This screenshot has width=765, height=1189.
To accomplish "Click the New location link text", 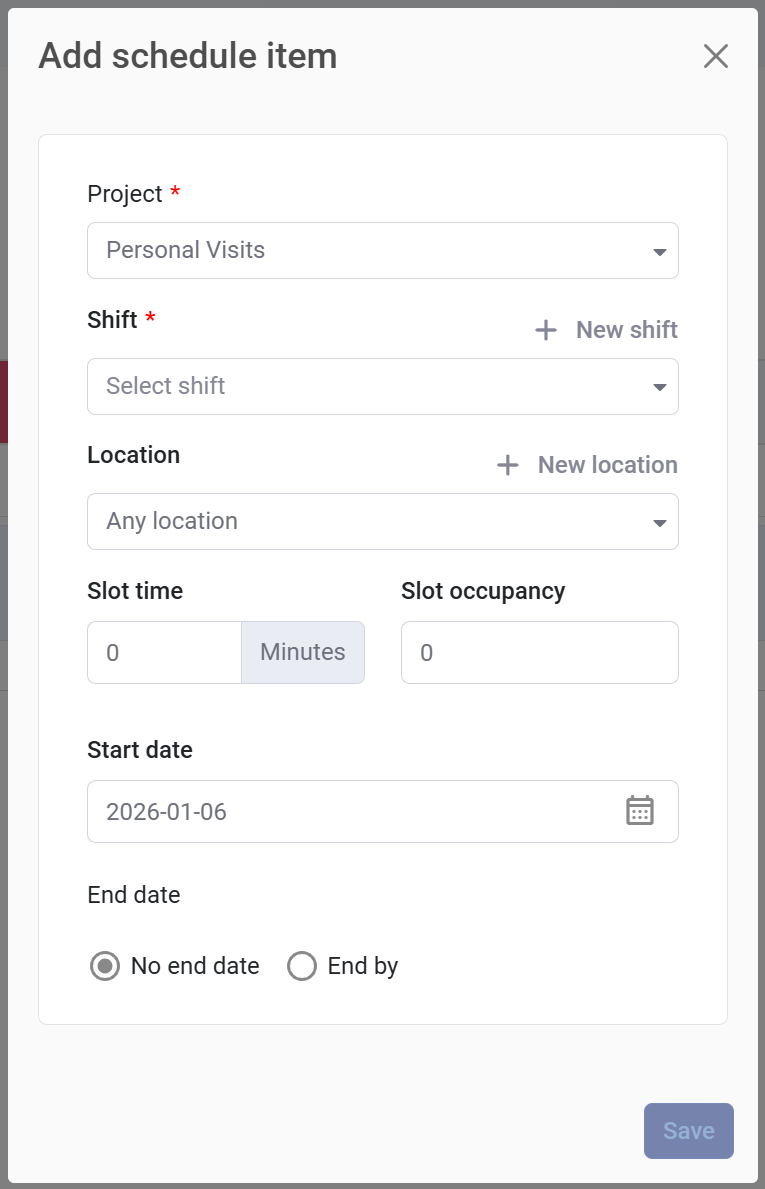I will [608, 465].
